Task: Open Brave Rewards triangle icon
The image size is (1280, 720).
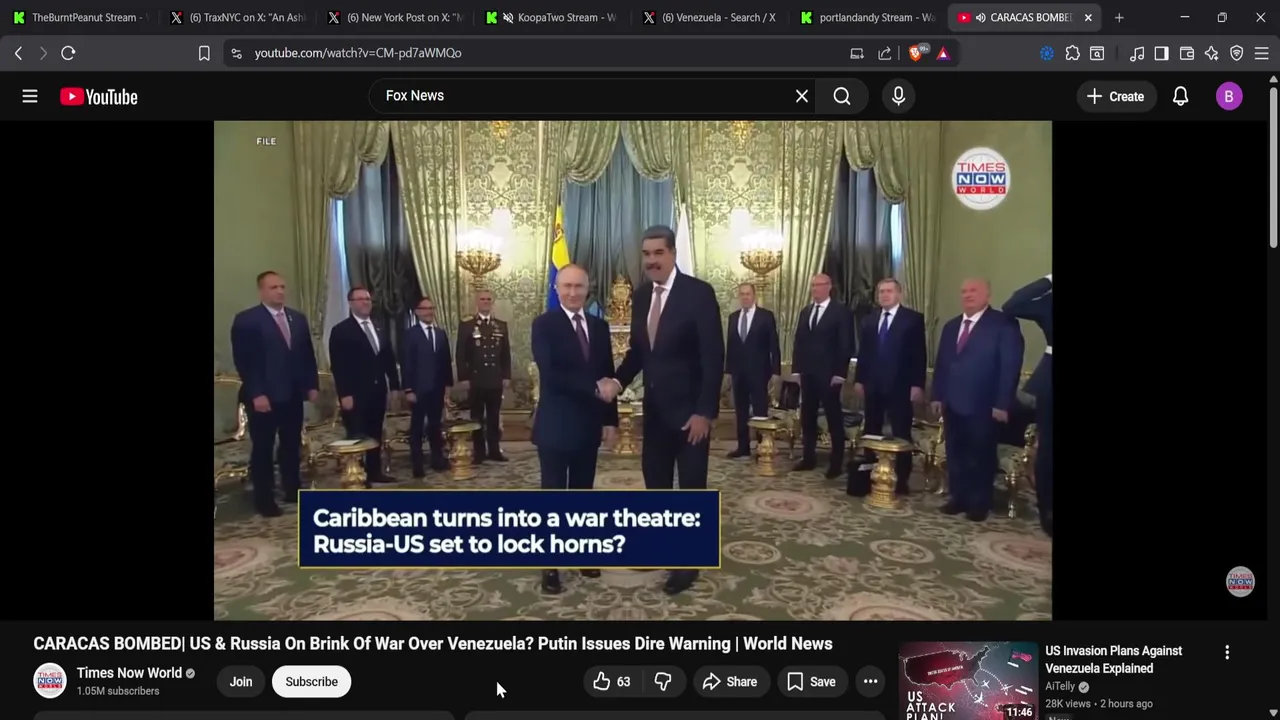Action: [x=943, y=53]
